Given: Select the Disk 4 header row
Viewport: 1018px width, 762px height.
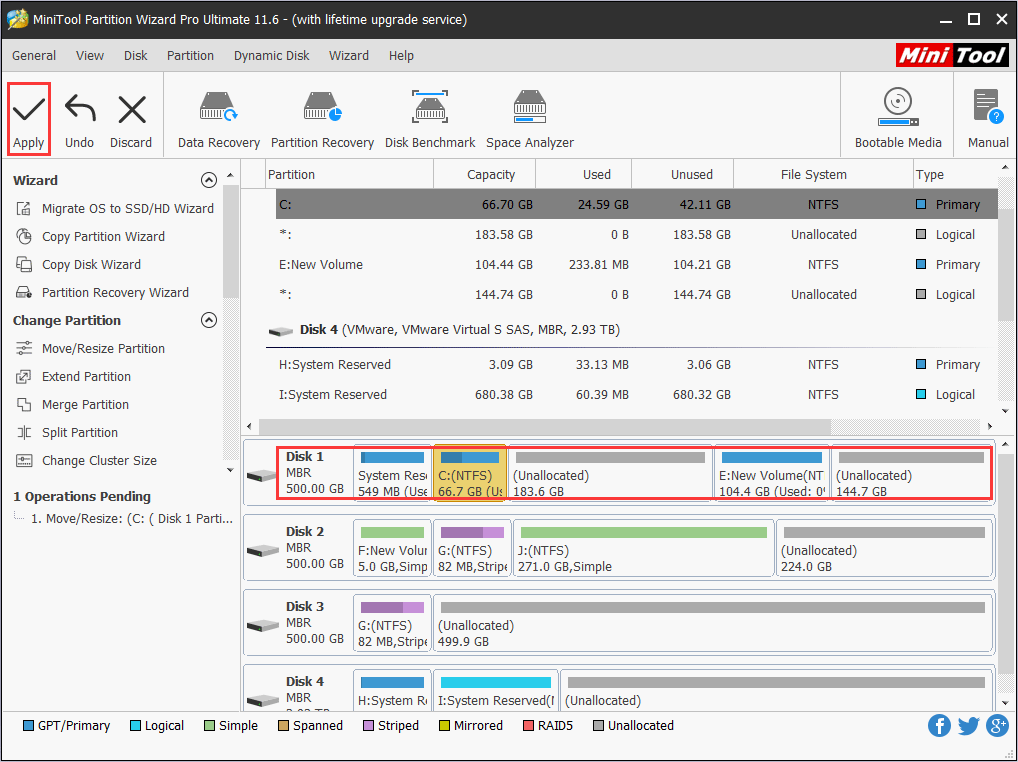Looking at the screenshot, I should click(x=632, y=330).
